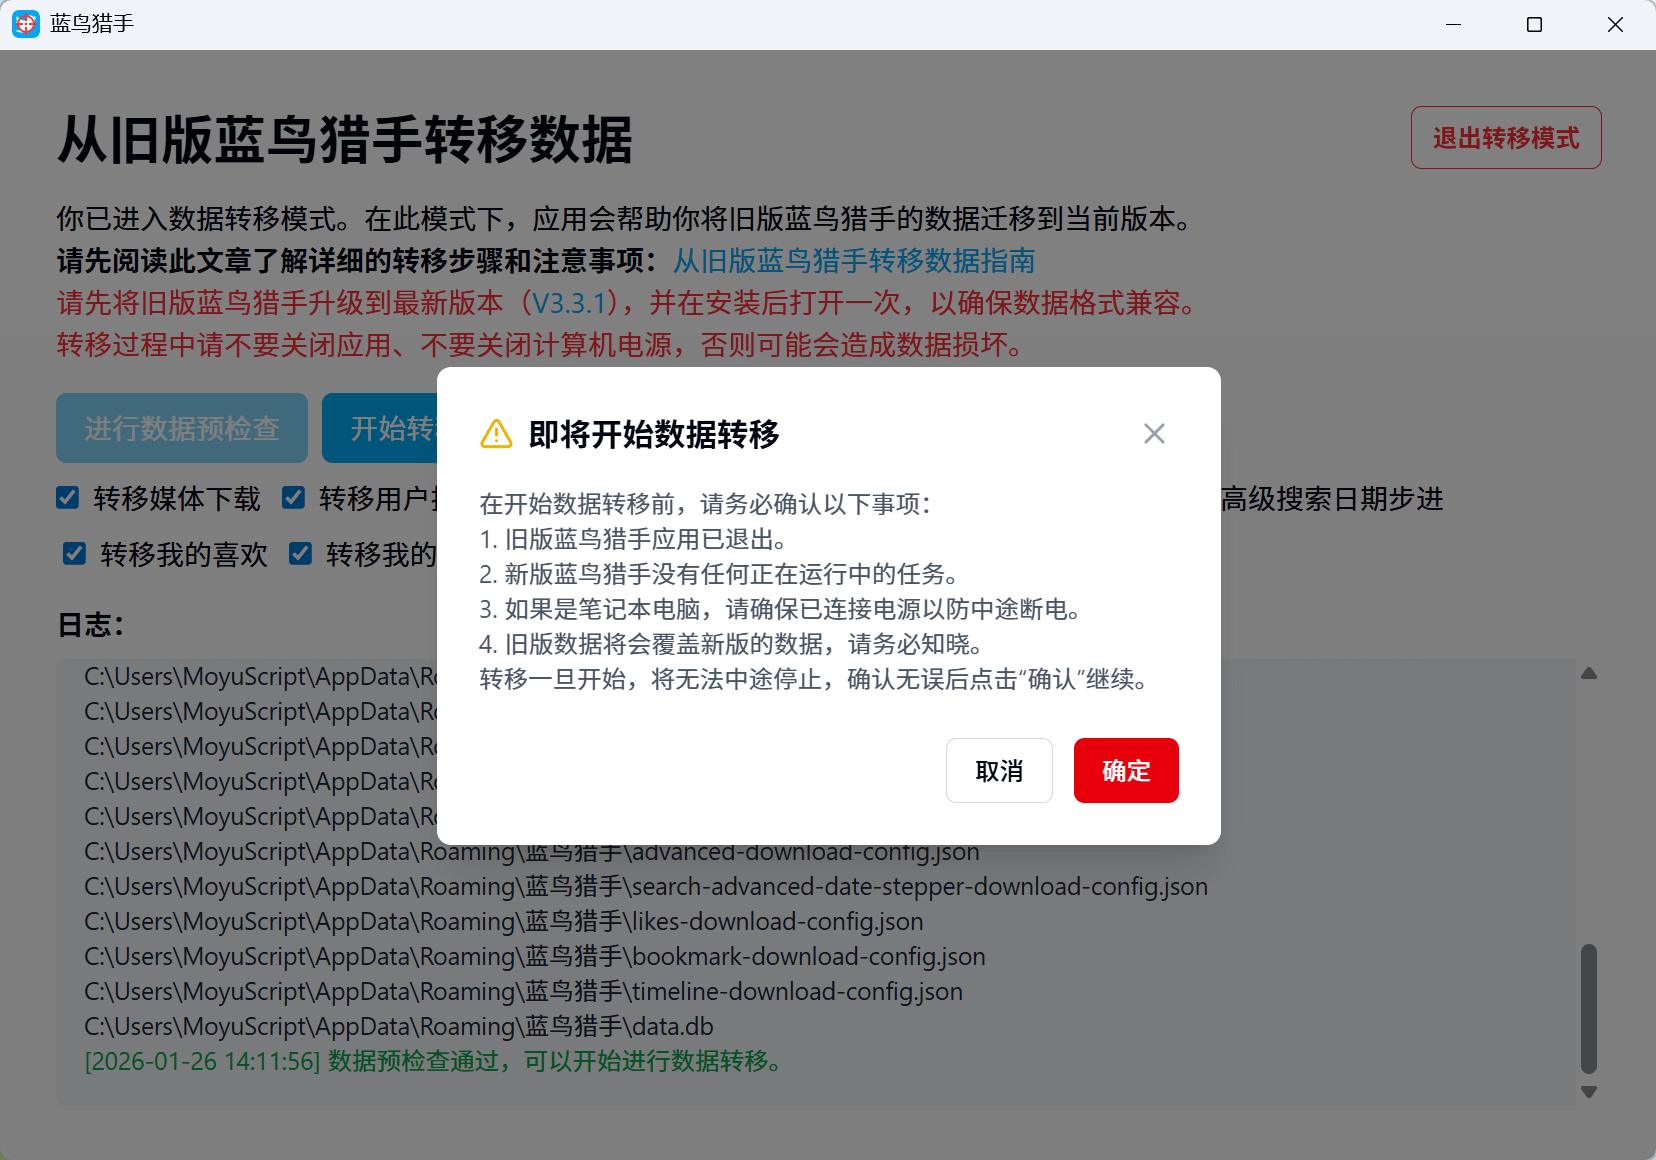Click the 进行数据预检查 button
The width and height of the screenshot is (1656, 1160).
[x=182, y=428]
